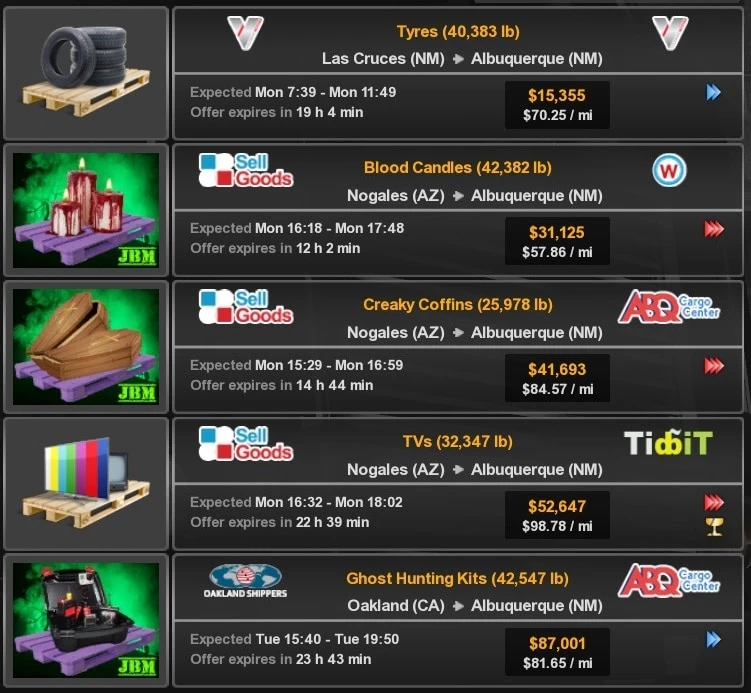Click Sell Goods logo on Creaky Coffins row
The height and width of the screenshot is (693, 751).
(x=246, y=307)
